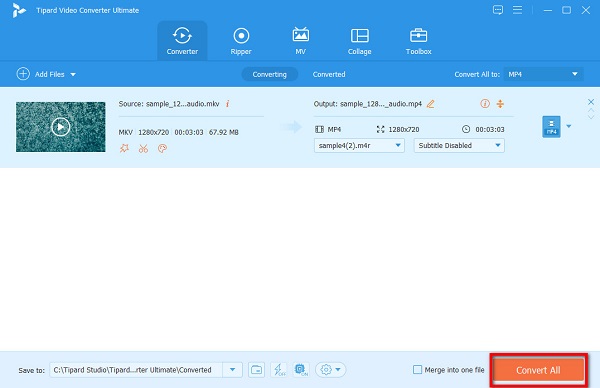Select the Converting sub-tab

pyautogui.click(x=269, y=74)
